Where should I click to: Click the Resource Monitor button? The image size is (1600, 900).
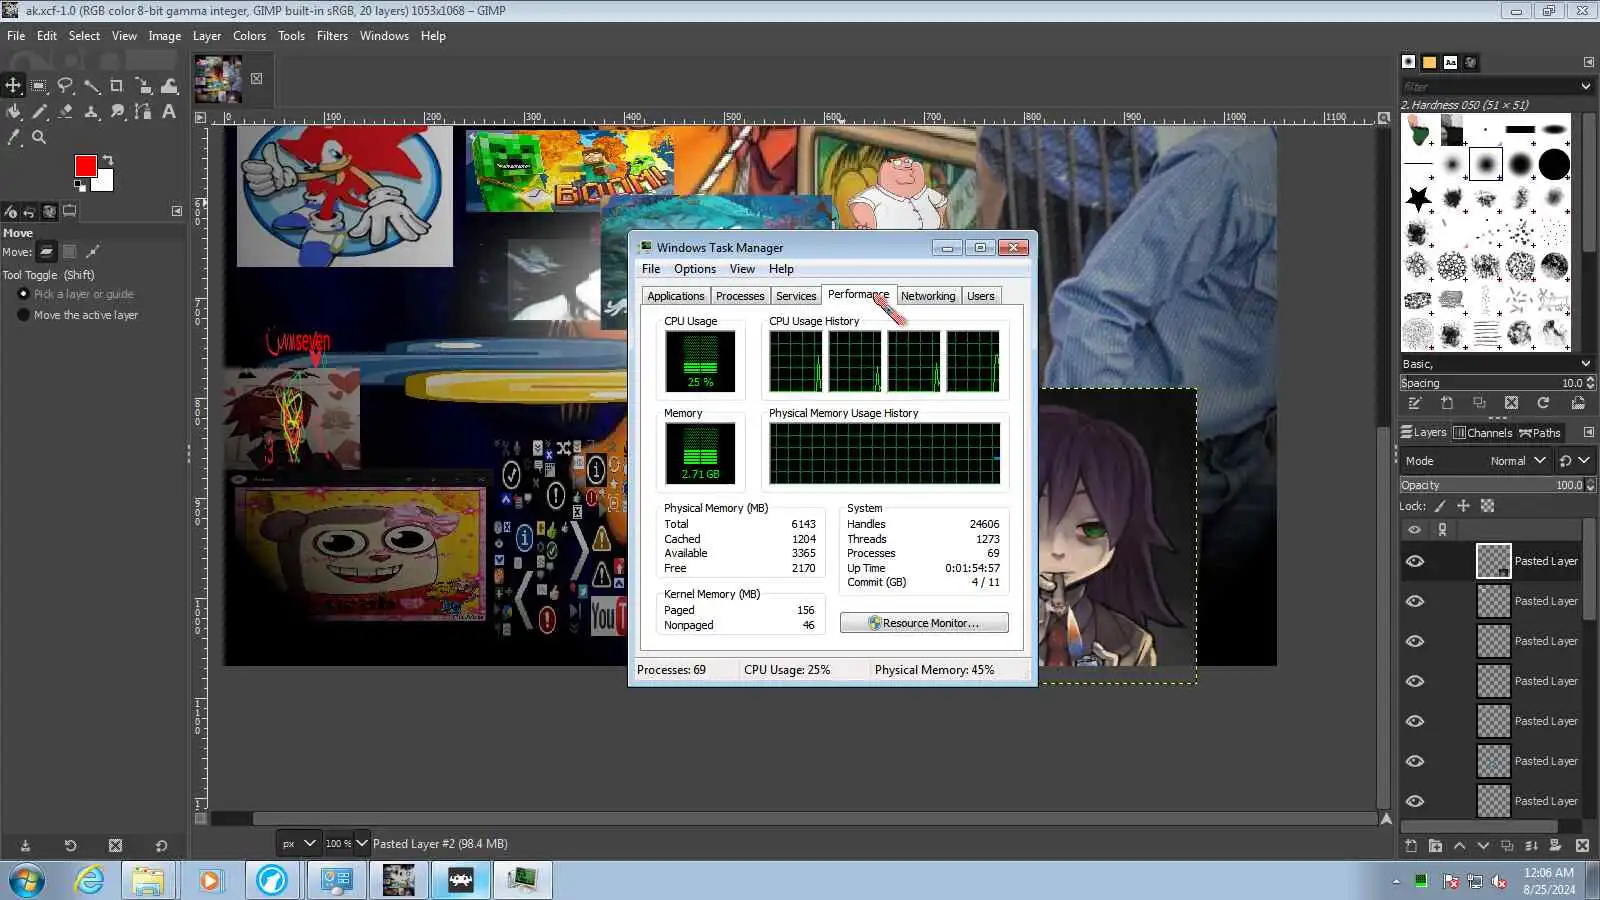924,623
